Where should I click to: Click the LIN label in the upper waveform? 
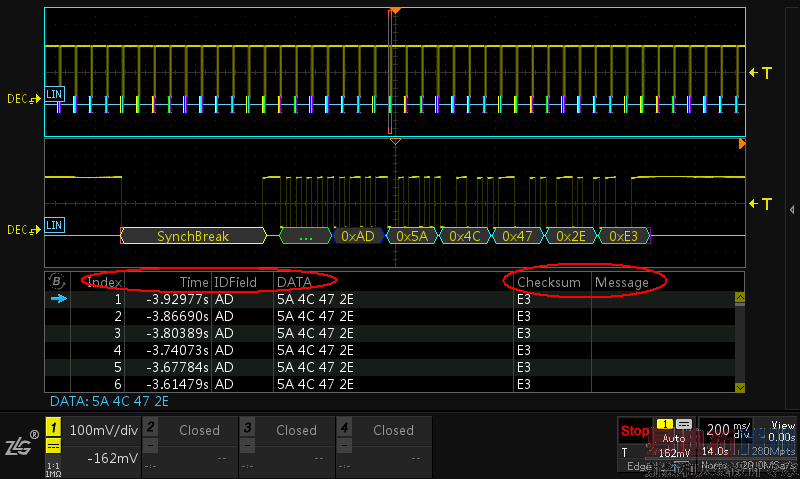(x=55, y=93)
